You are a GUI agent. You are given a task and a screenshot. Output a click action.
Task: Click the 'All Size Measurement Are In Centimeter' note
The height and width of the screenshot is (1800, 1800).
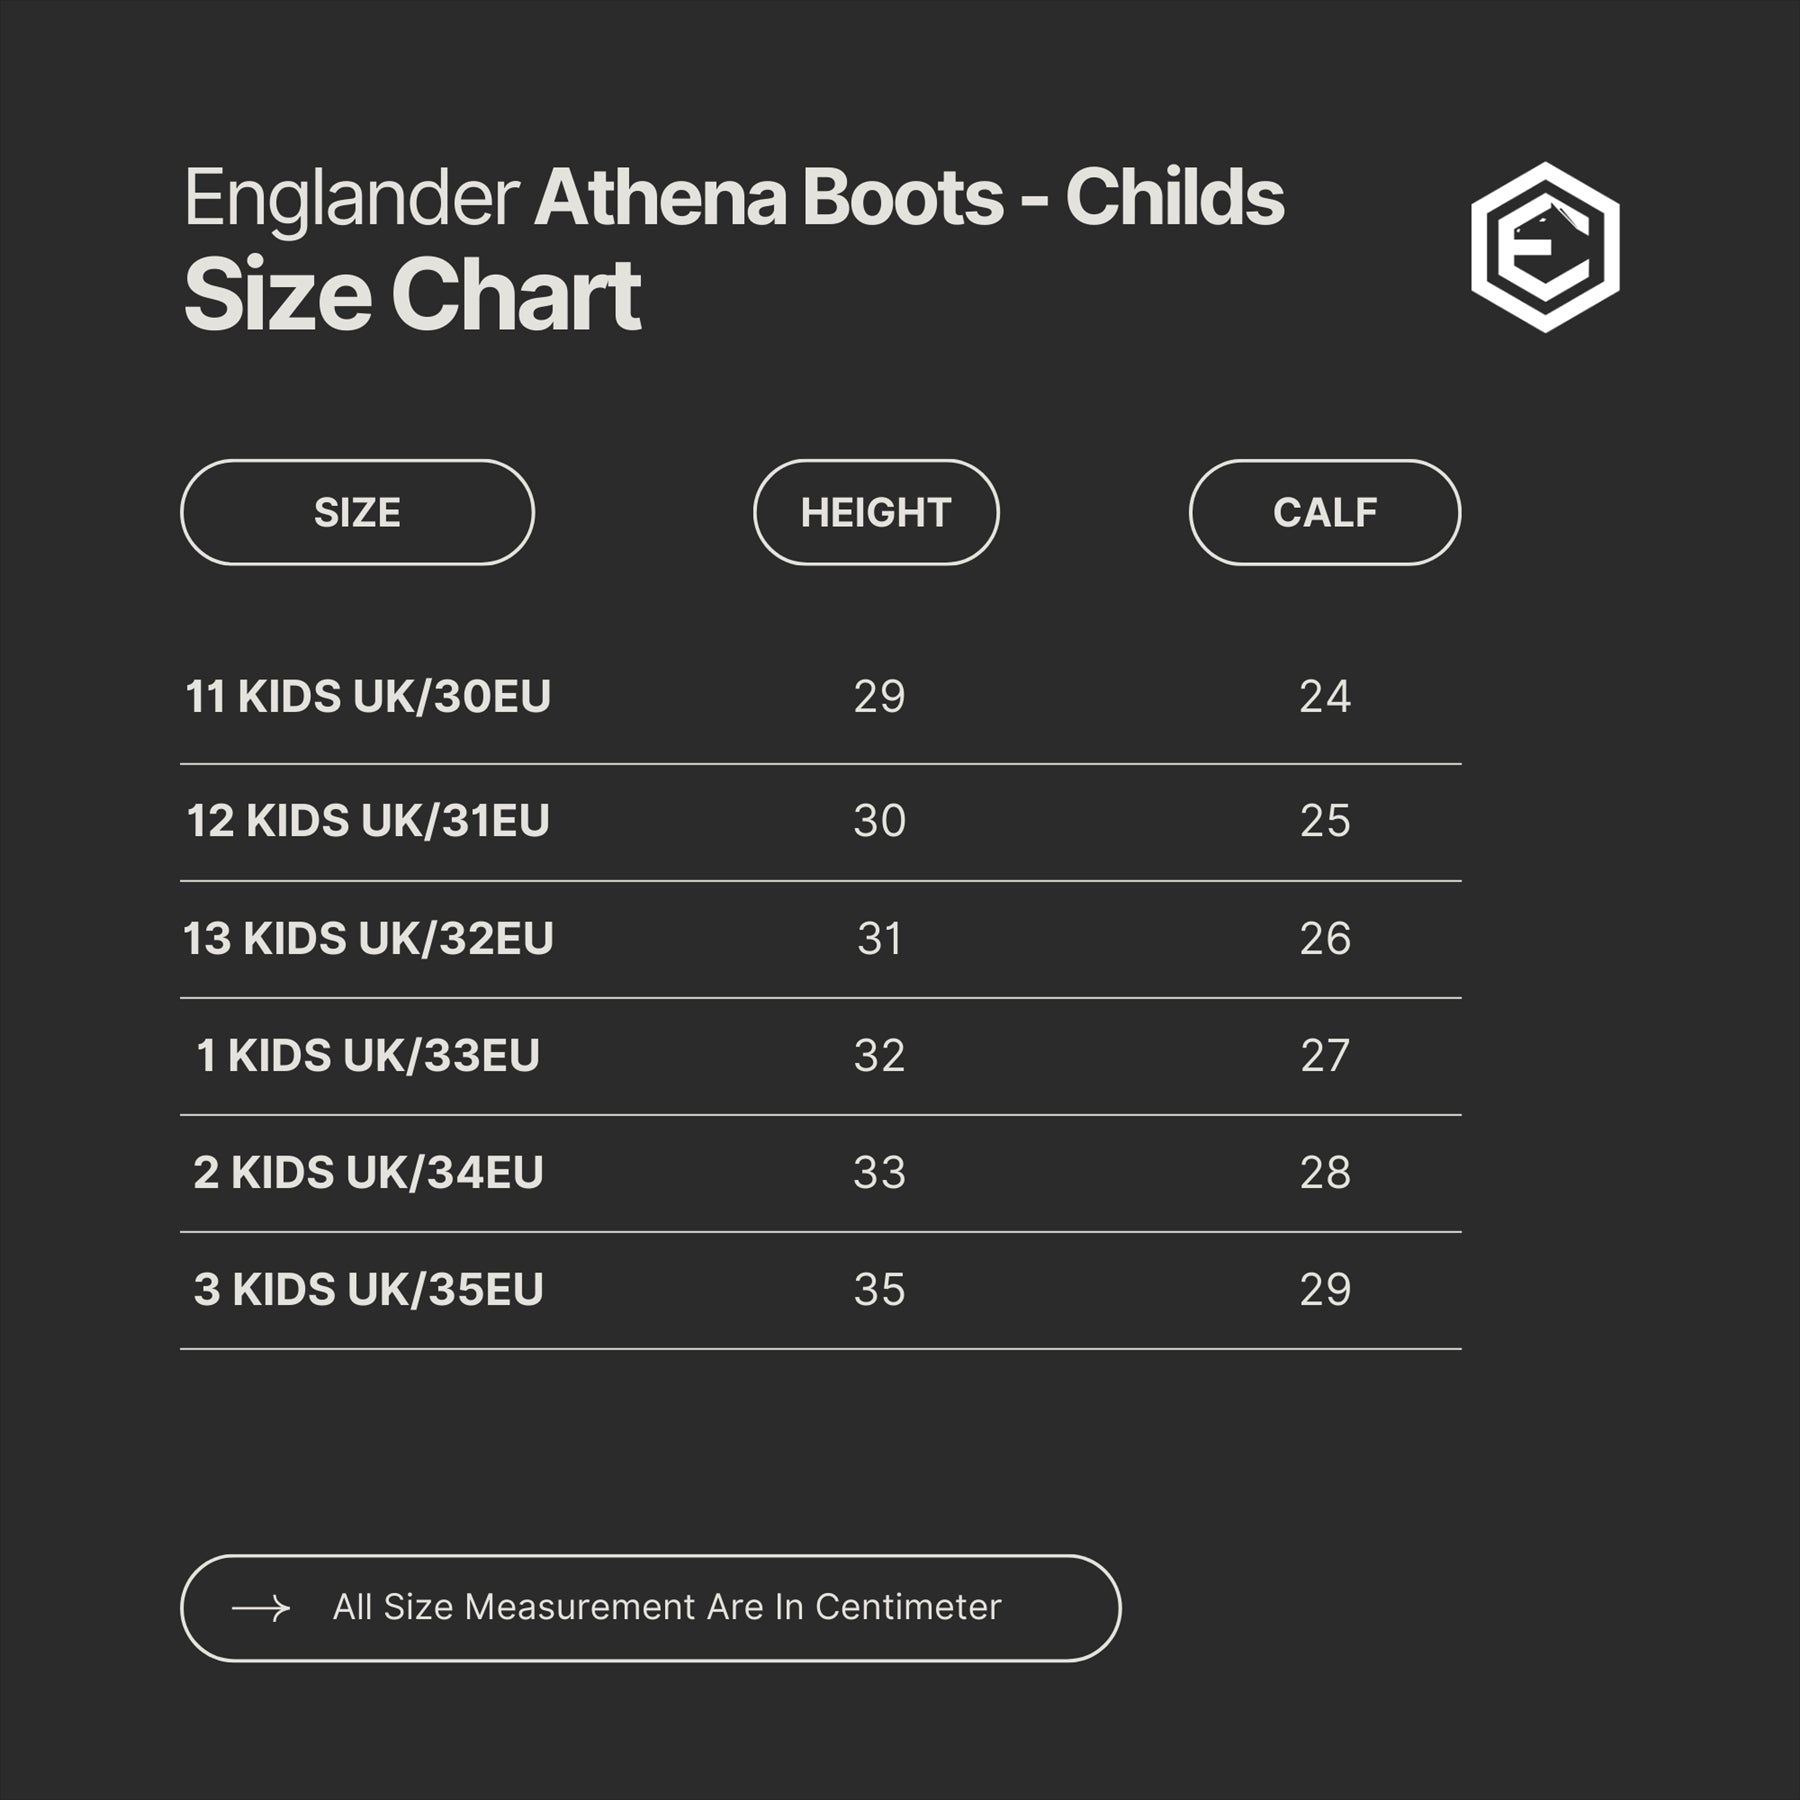(x=667, y=1608)
